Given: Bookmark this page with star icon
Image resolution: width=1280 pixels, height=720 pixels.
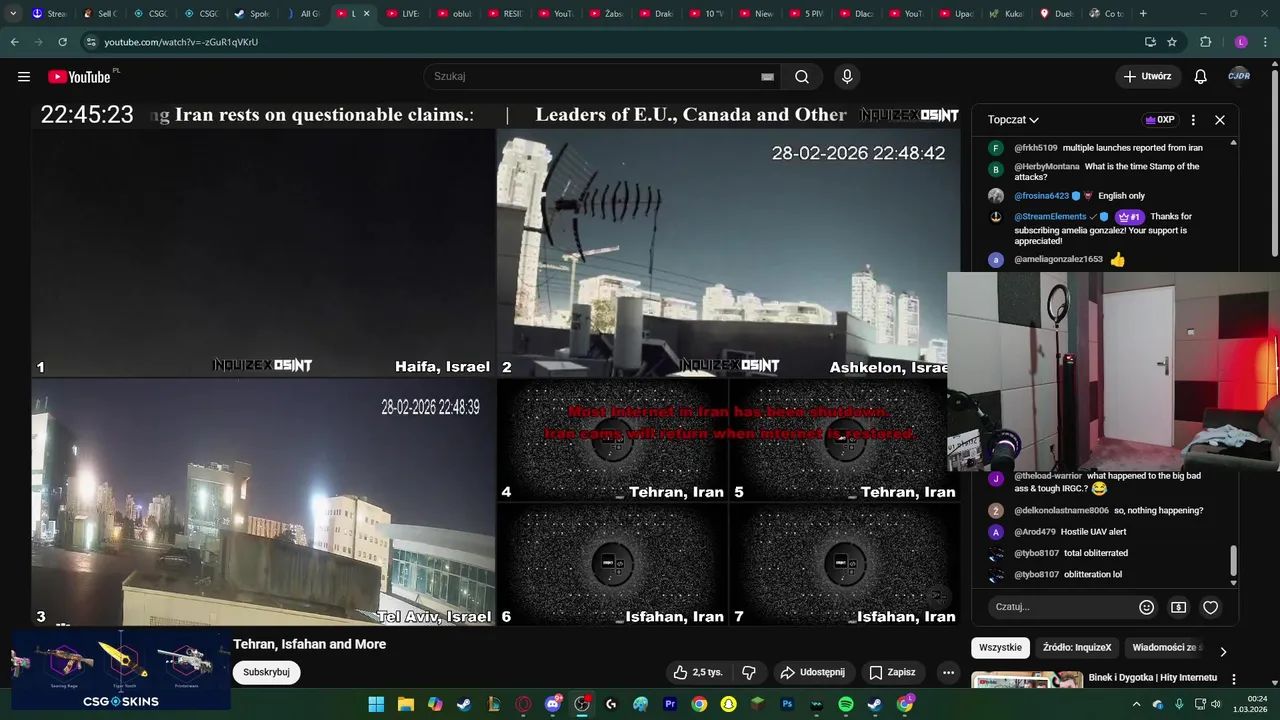Looking at the screenshot, I should (x=1172, y=42).
